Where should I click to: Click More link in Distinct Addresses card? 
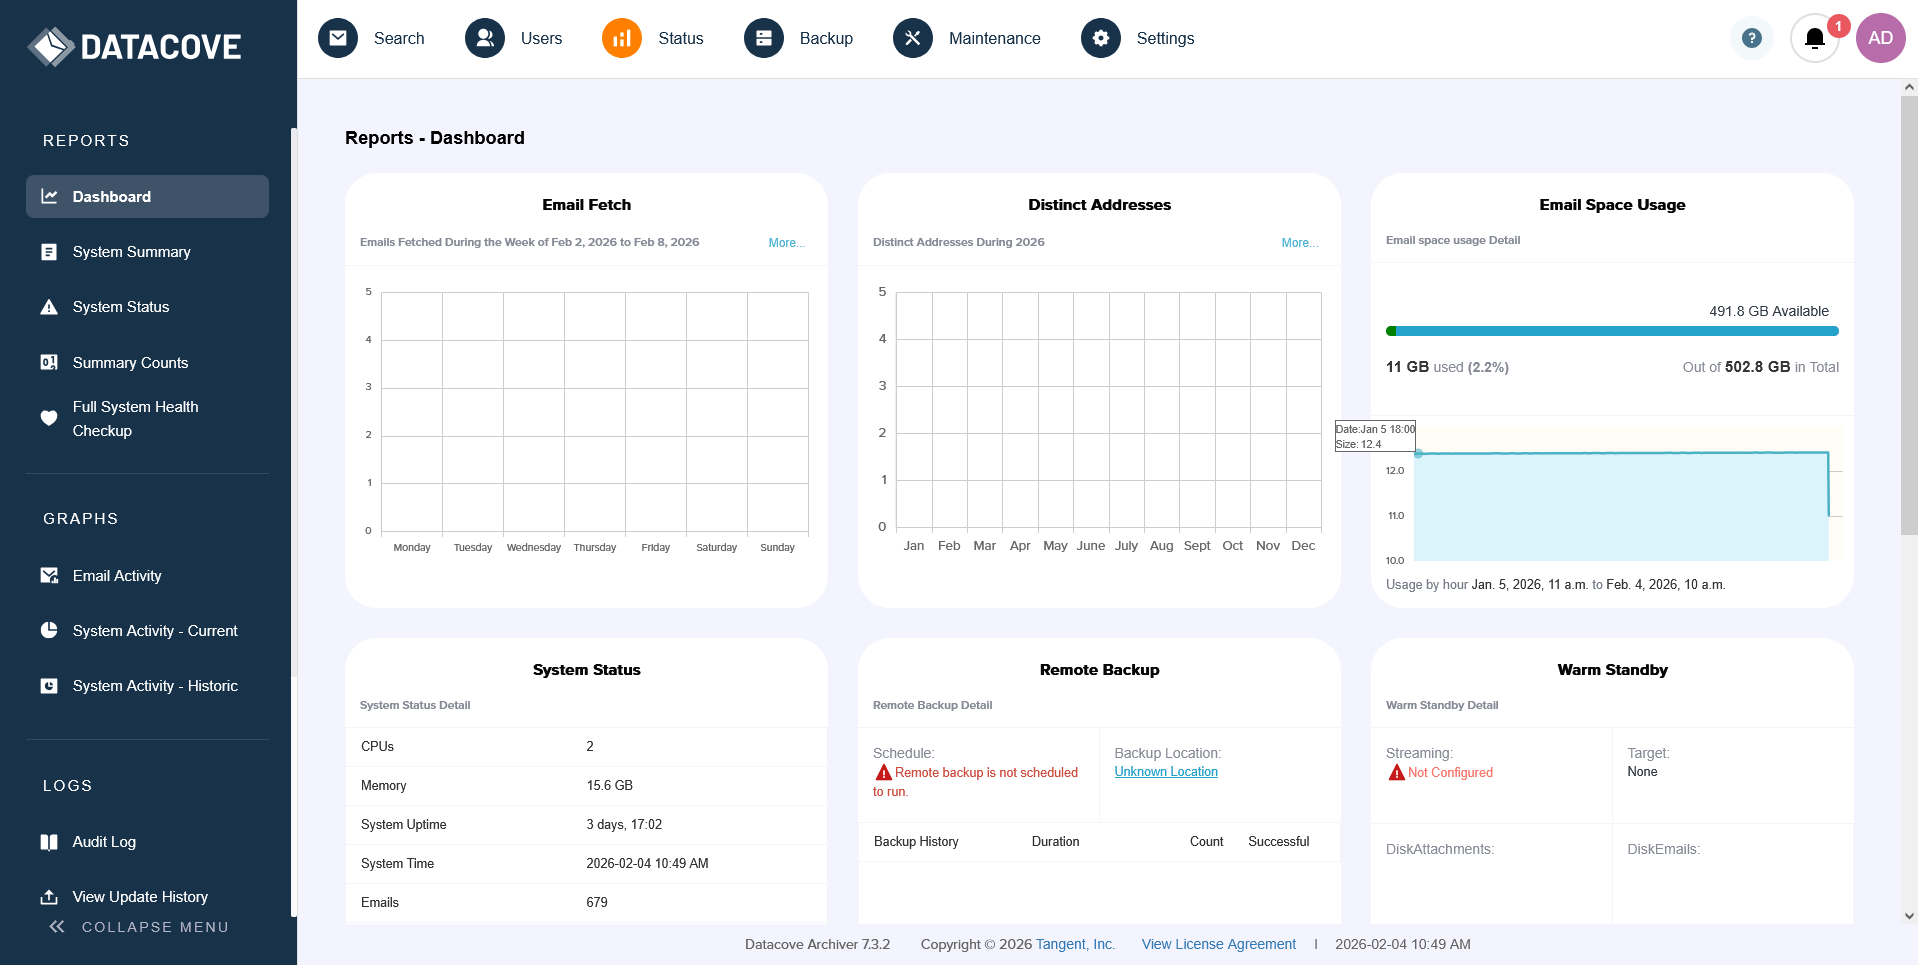click(1300, 243)
